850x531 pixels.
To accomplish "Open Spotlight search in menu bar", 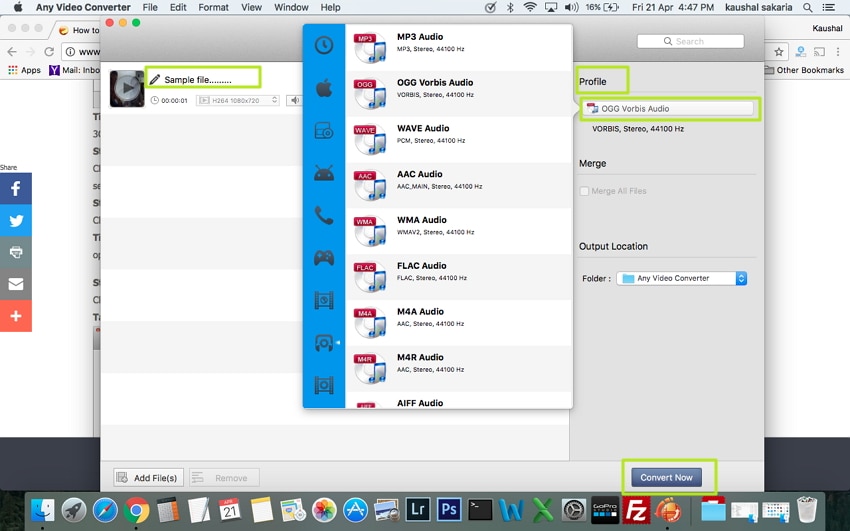I will 808,8.
